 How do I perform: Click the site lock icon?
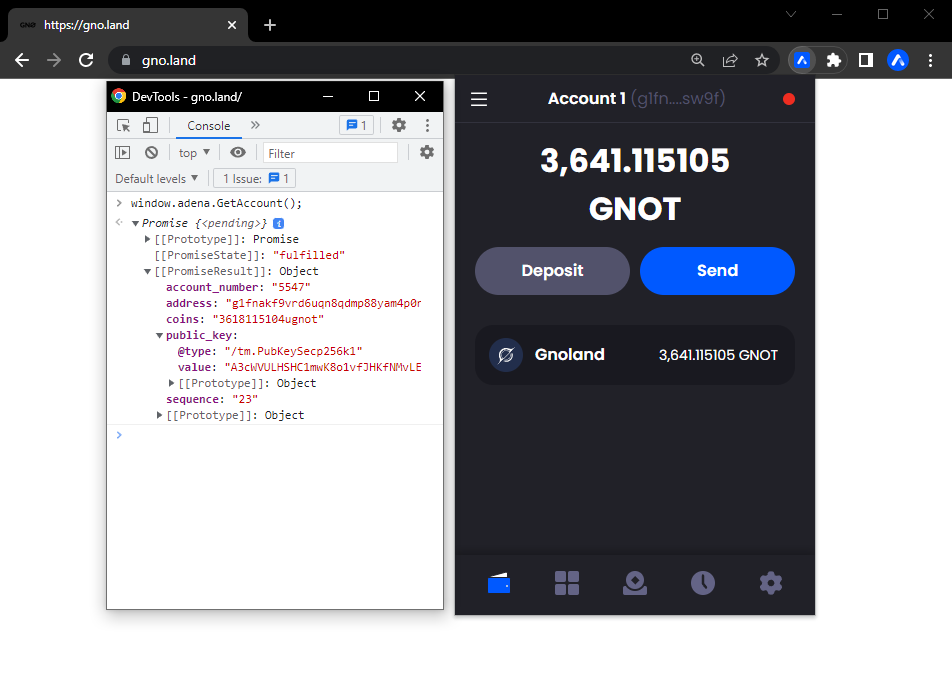click(x=126, y=60)
